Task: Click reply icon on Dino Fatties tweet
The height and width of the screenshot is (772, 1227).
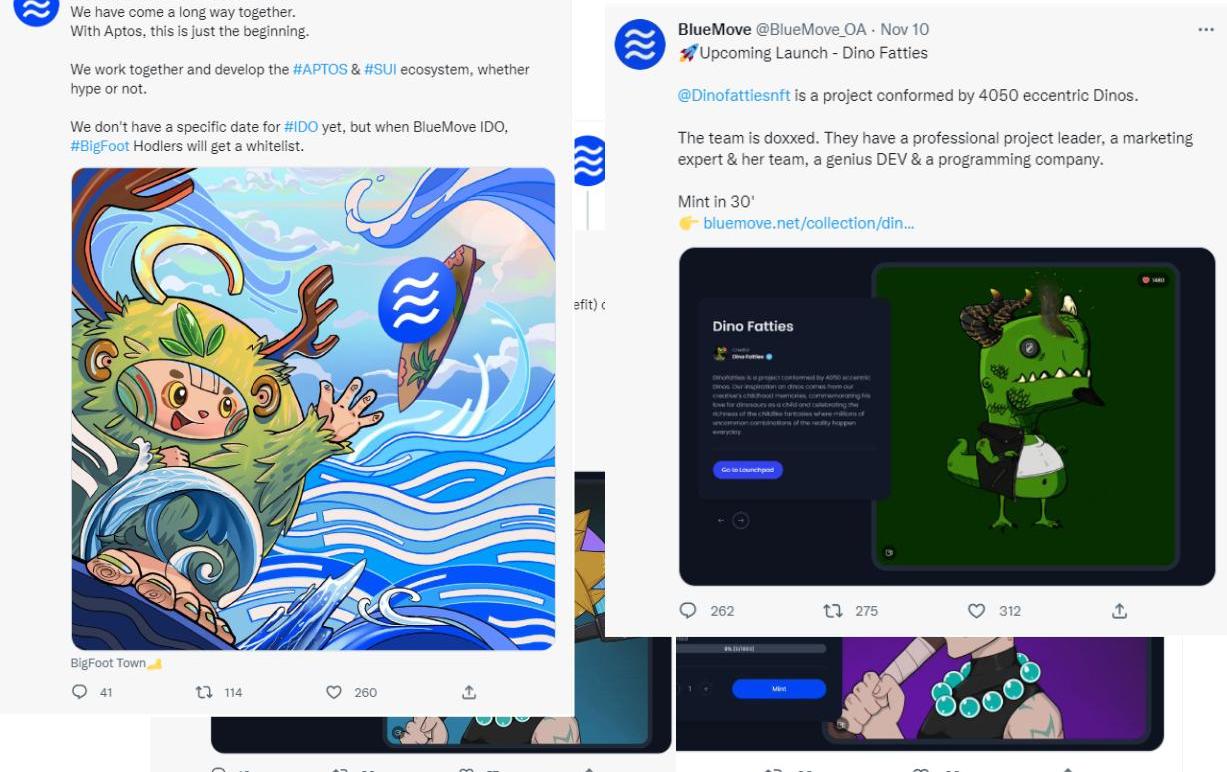Action: click(688, 610)
